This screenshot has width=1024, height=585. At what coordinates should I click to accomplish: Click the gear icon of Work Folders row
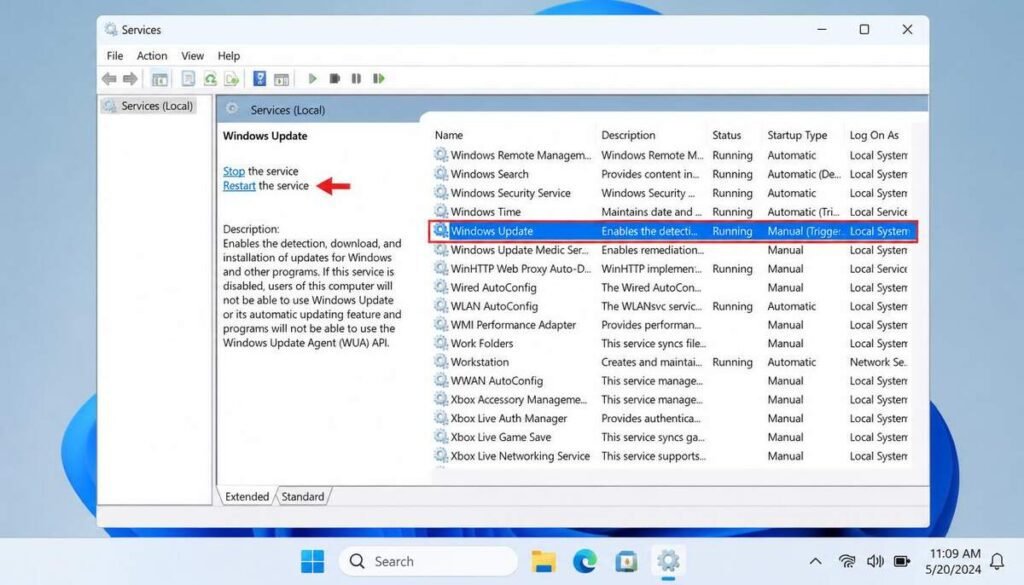tap(441, 343)
